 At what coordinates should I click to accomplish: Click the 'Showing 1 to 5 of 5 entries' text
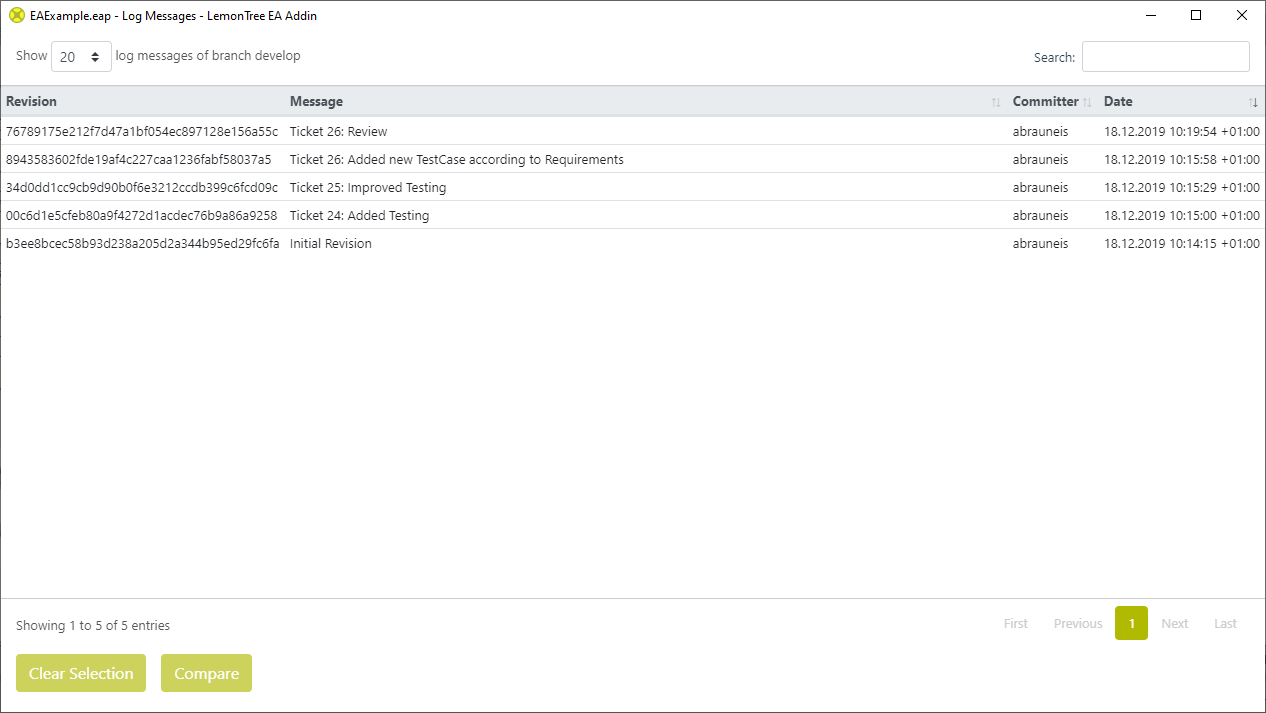(93, 626)
